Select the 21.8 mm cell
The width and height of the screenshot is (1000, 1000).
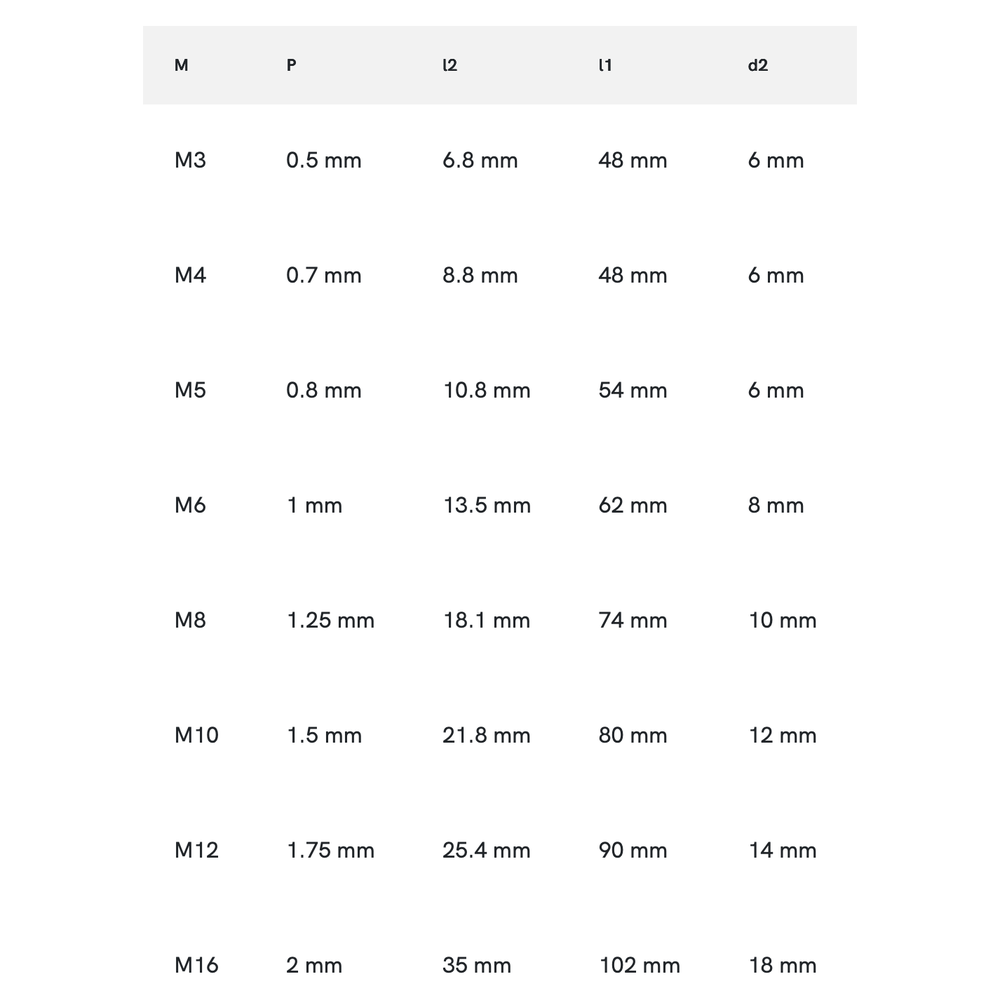click(486, 735)
